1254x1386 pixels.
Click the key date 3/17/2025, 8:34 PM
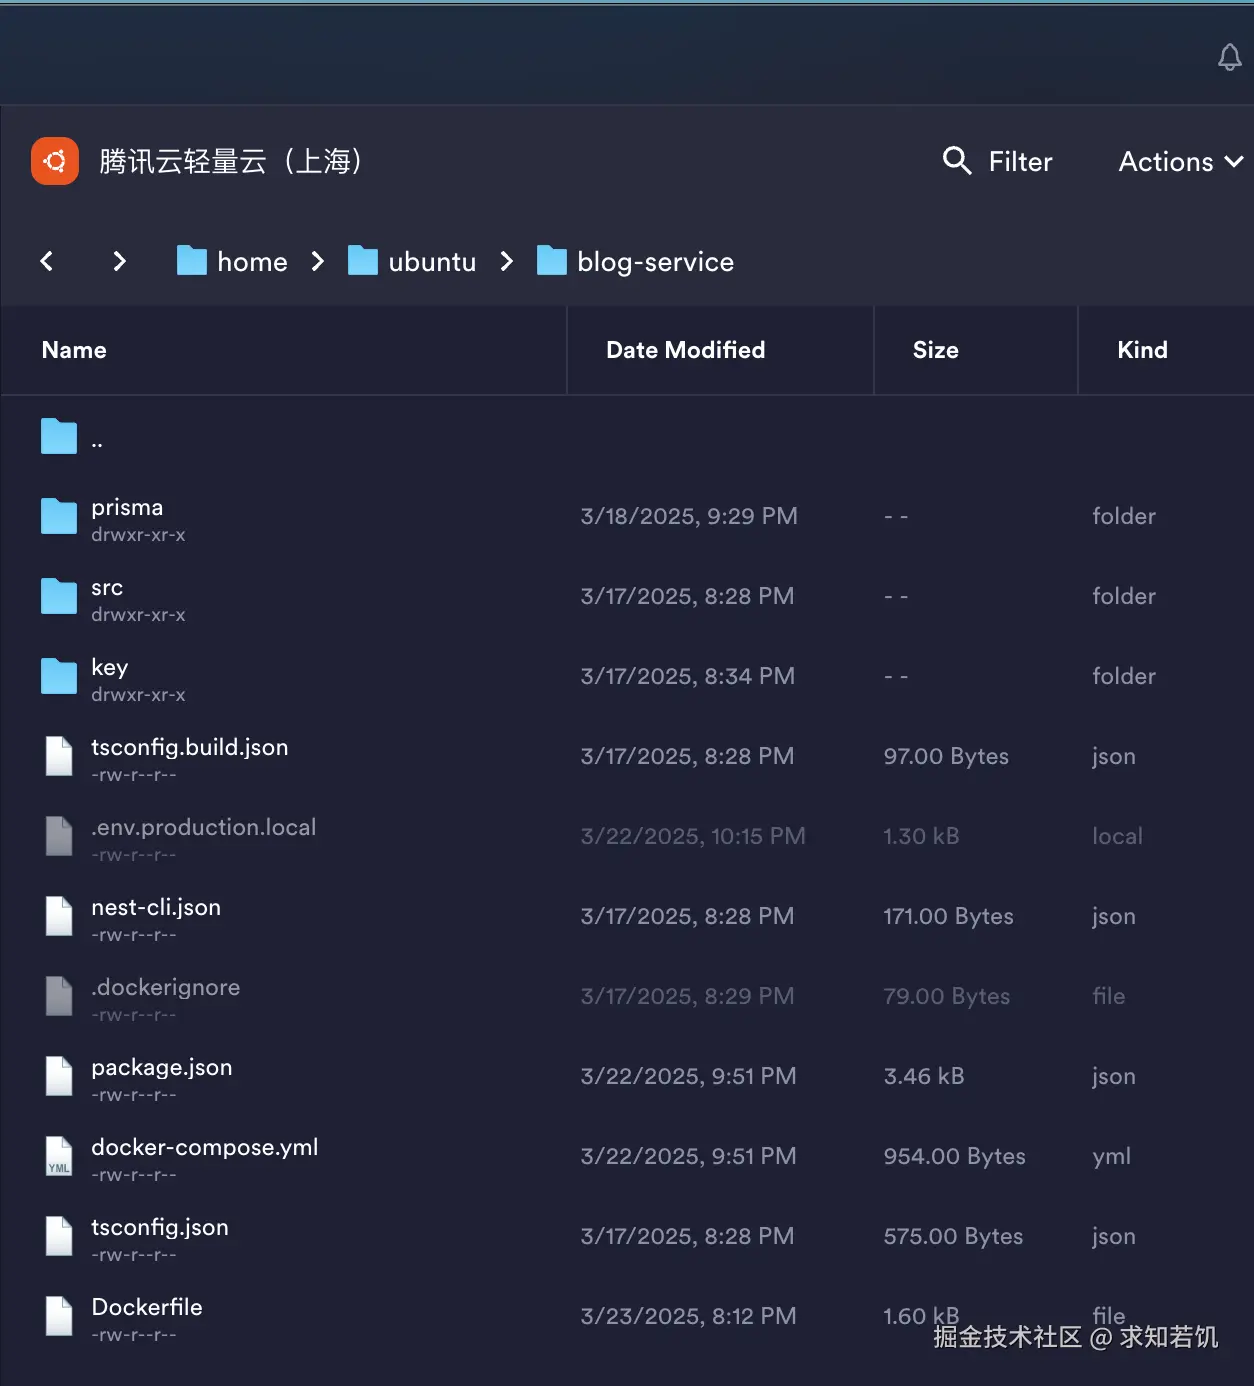coord(688,676)
